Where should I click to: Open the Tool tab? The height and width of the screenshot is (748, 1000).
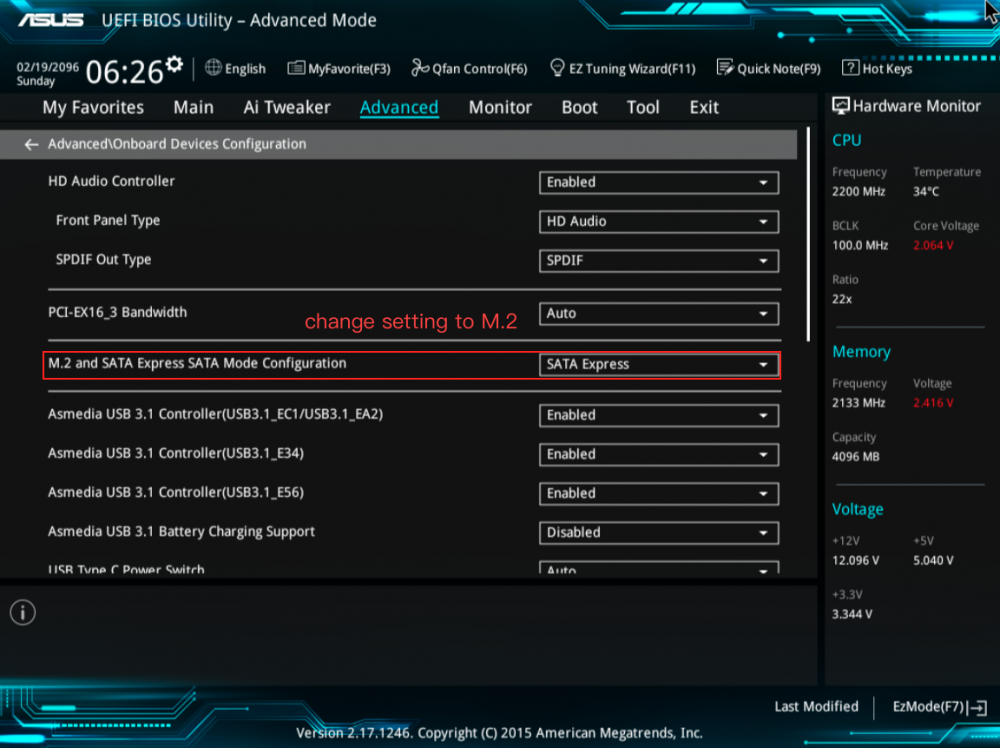pyautogui.click(x=643, y=107)
